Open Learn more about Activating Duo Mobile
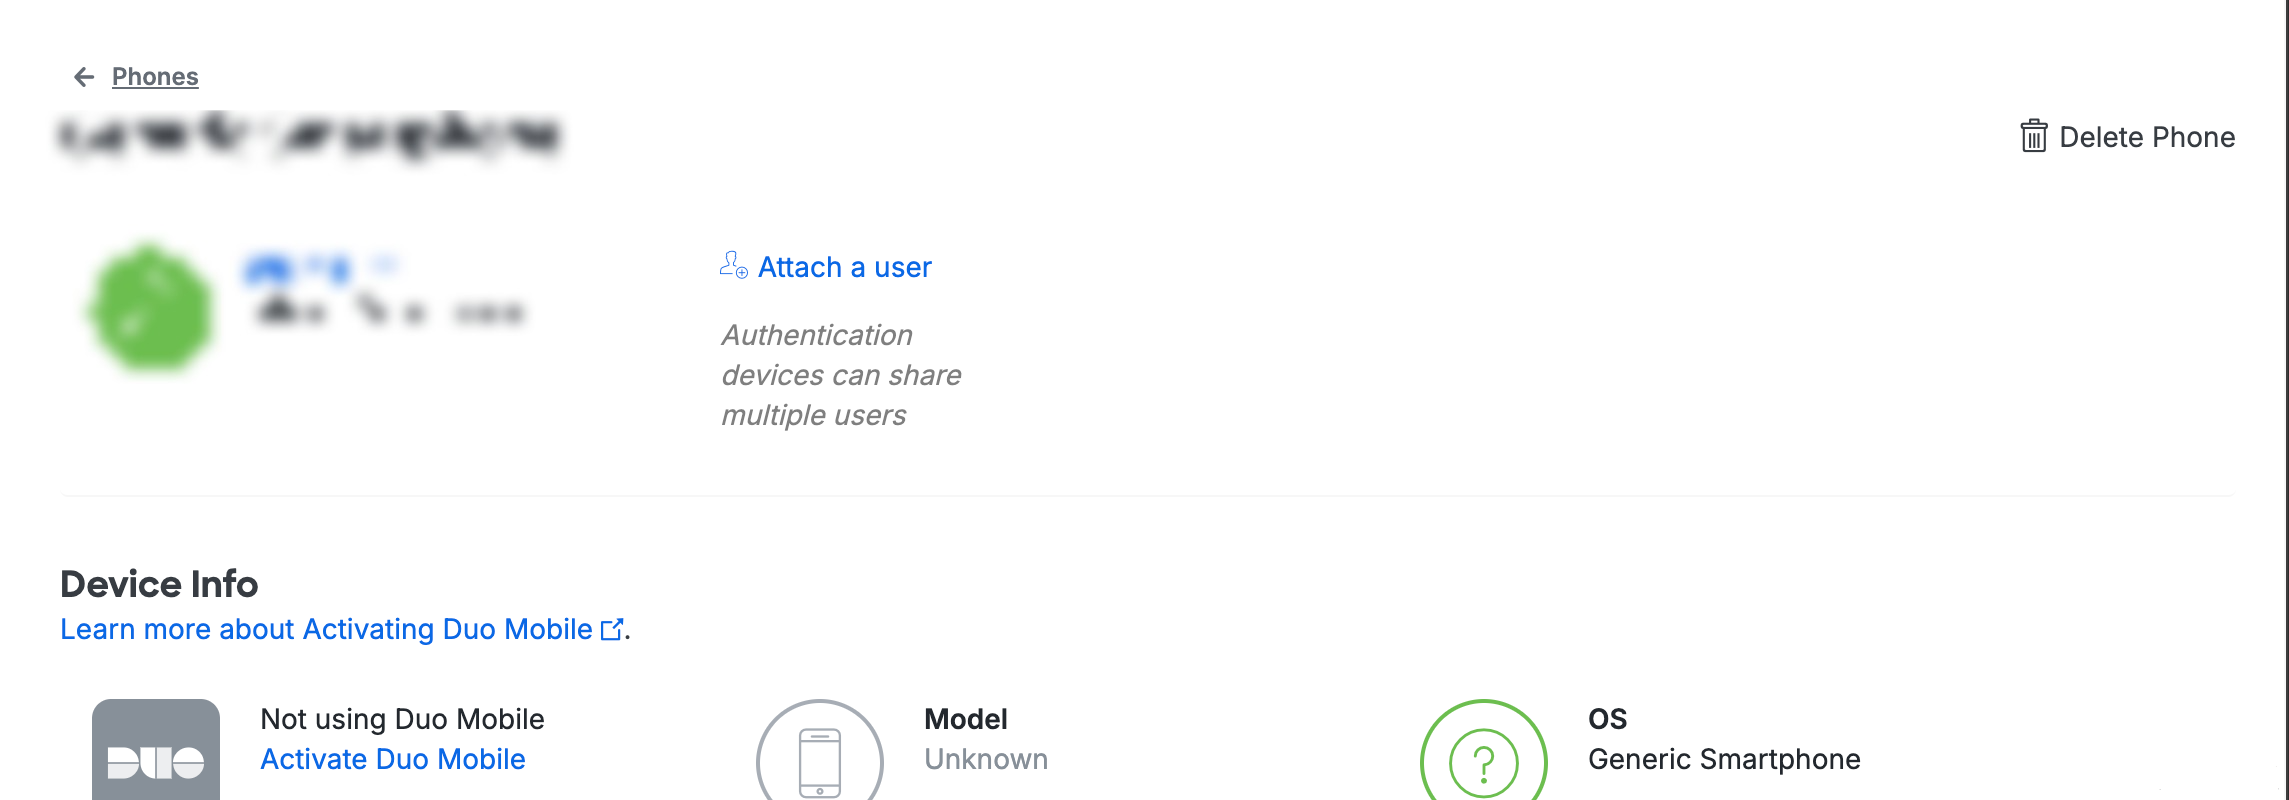The image size is (2289, 800). tap(326, 629)
